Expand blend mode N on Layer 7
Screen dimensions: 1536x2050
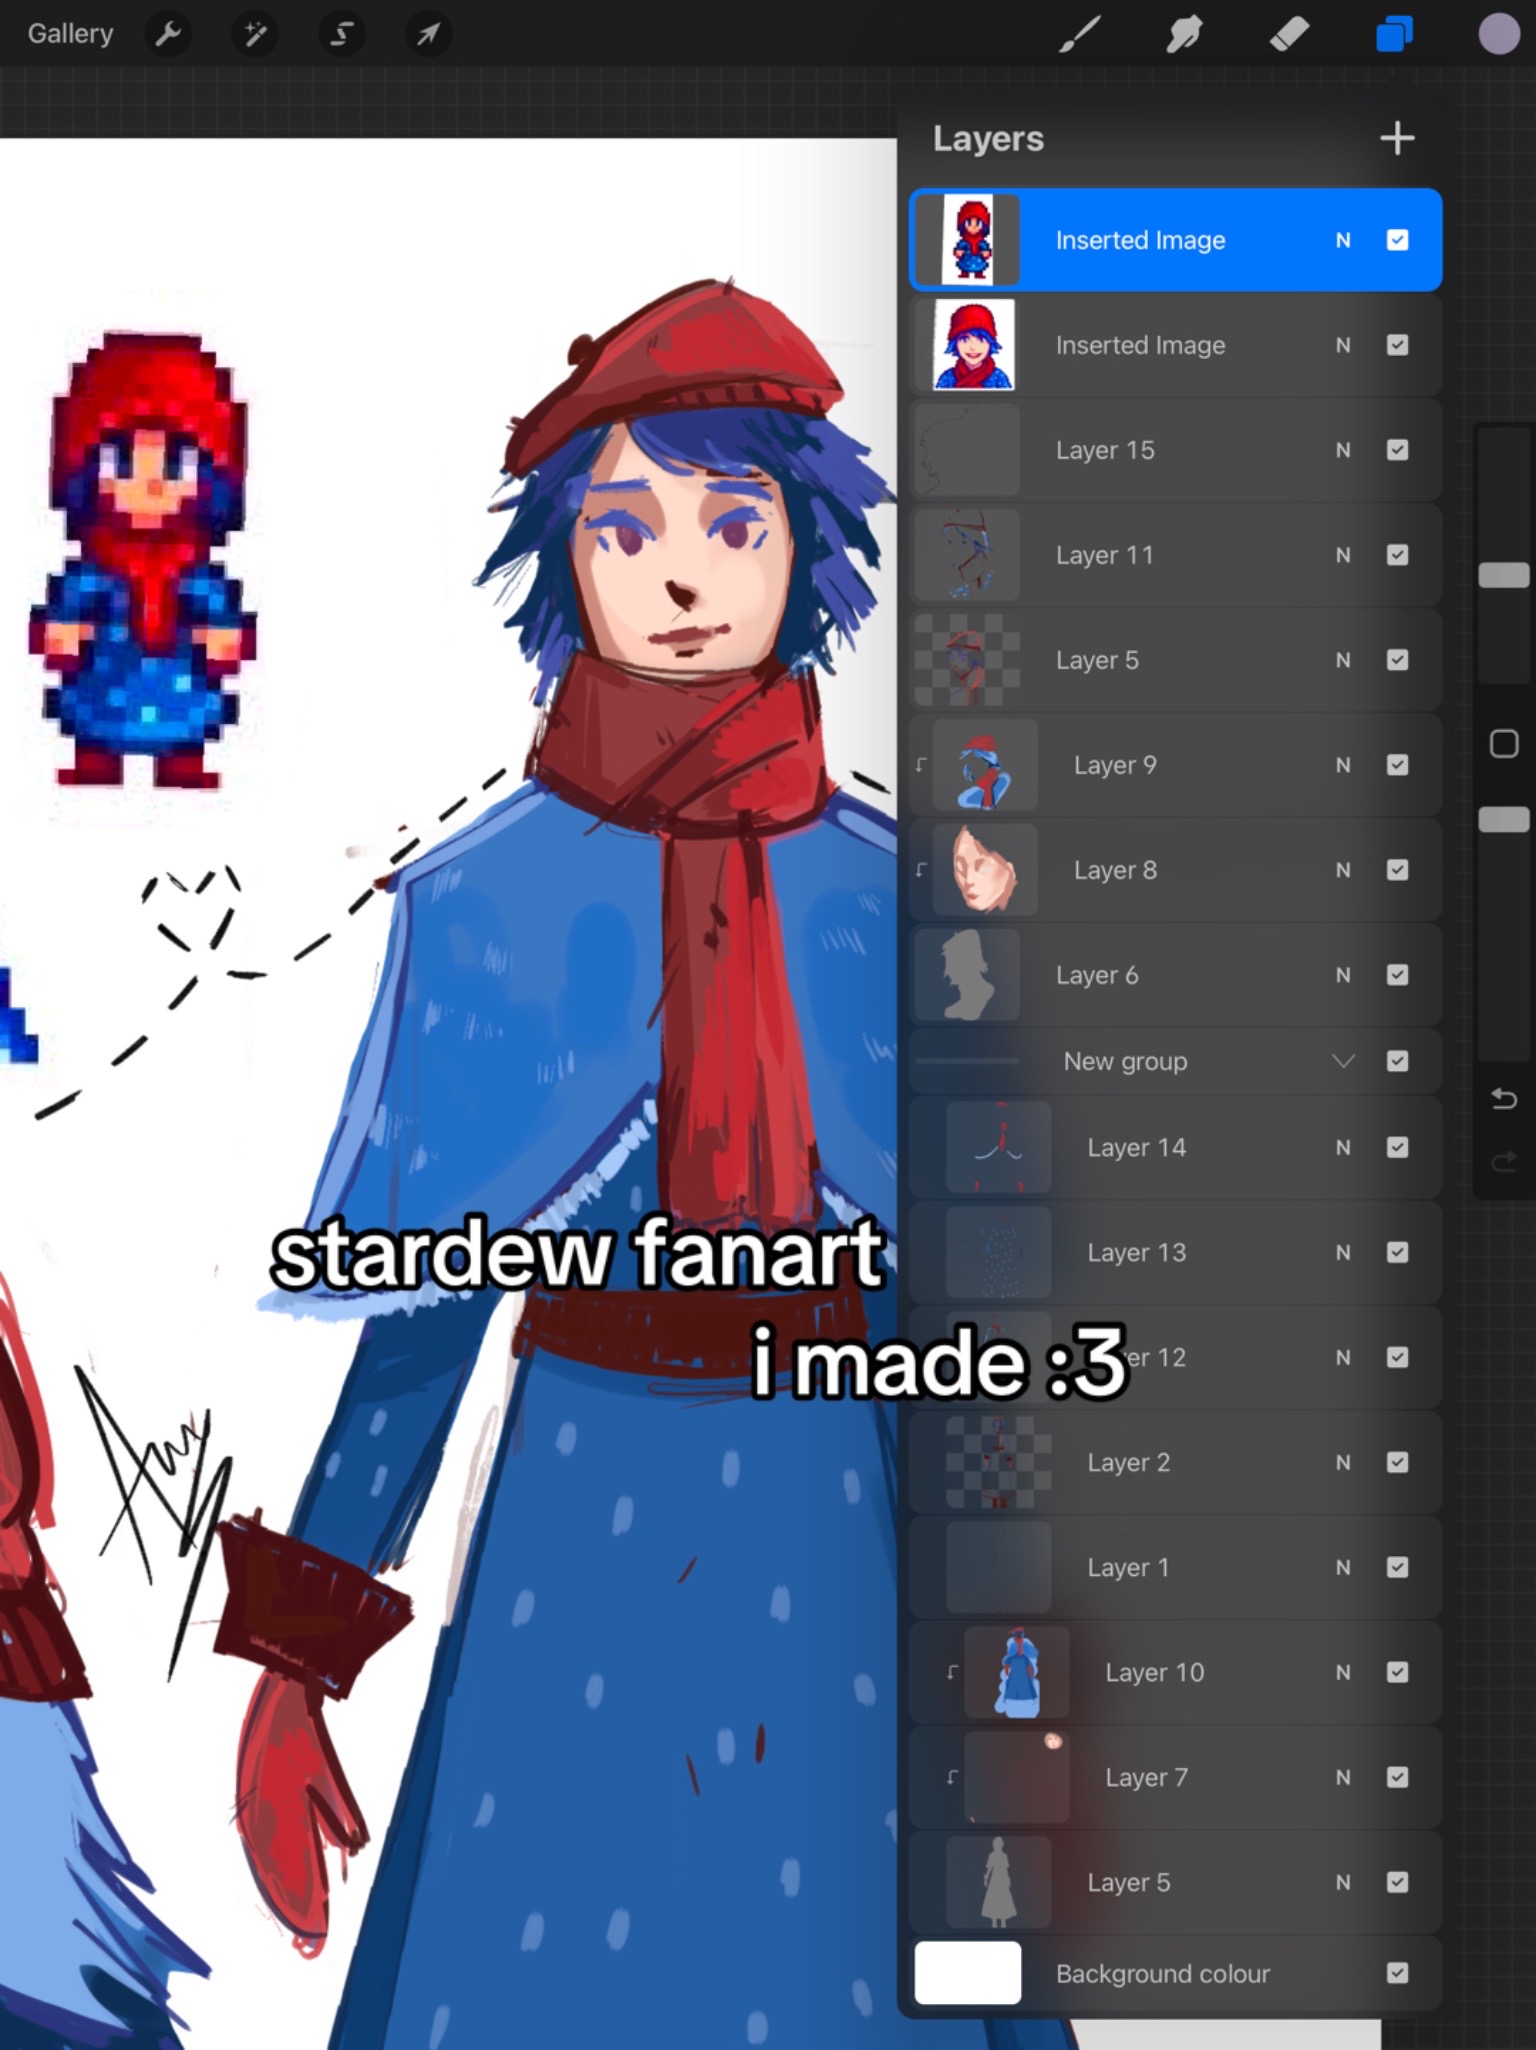point(1343,1777)
